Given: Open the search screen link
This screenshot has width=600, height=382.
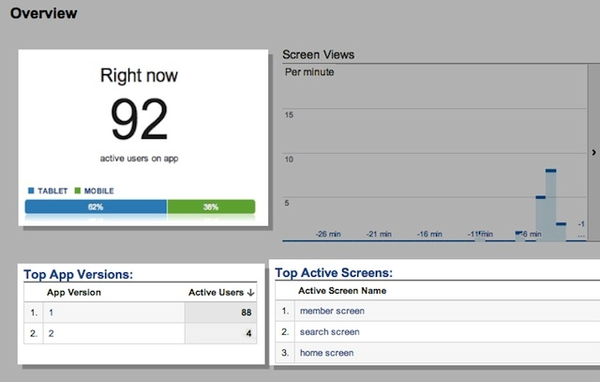Looking at the screenshot, I should 329,332.
